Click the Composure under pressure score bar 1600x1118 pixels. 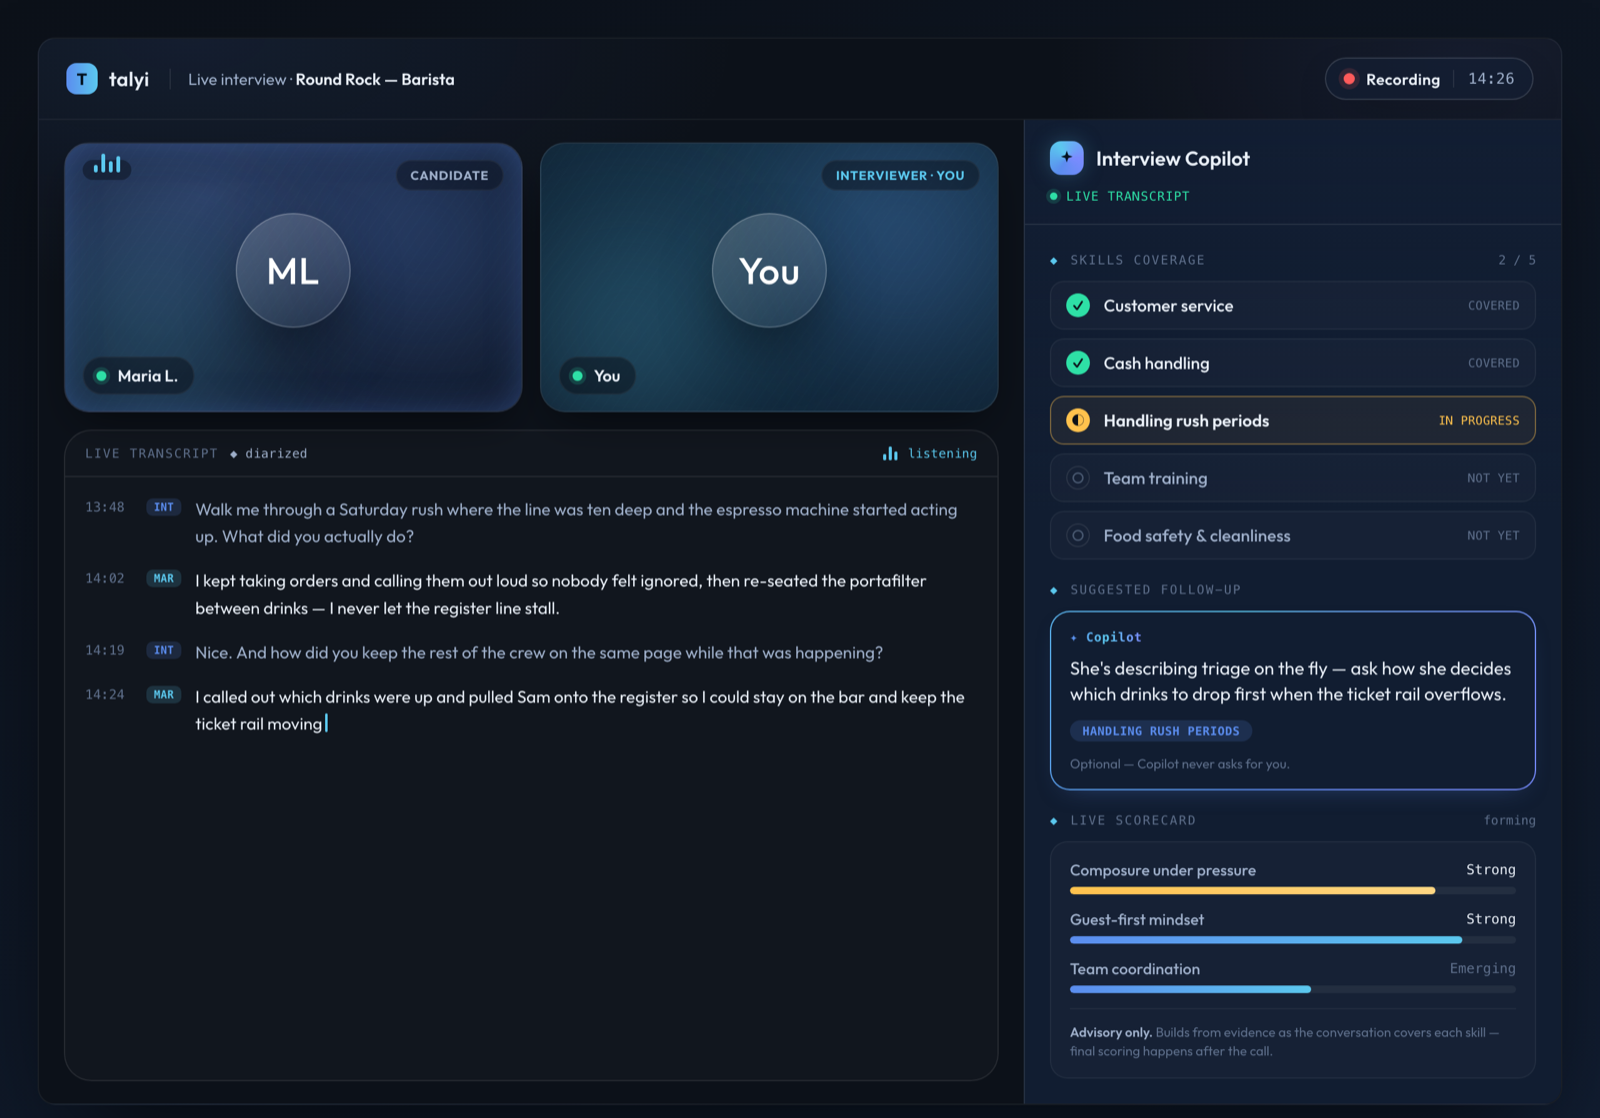pyautogui.click(x=1293, y=890)
